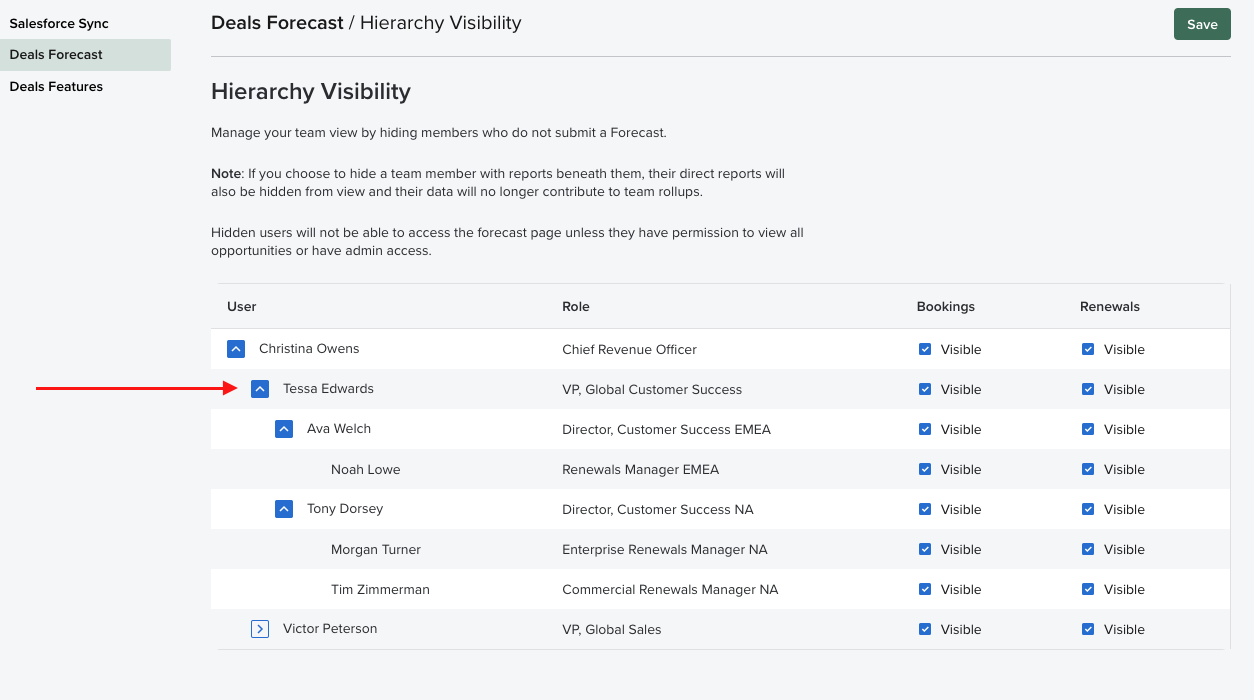Uncheck Bookings for Ava Welch

click(x=925, y=428)
